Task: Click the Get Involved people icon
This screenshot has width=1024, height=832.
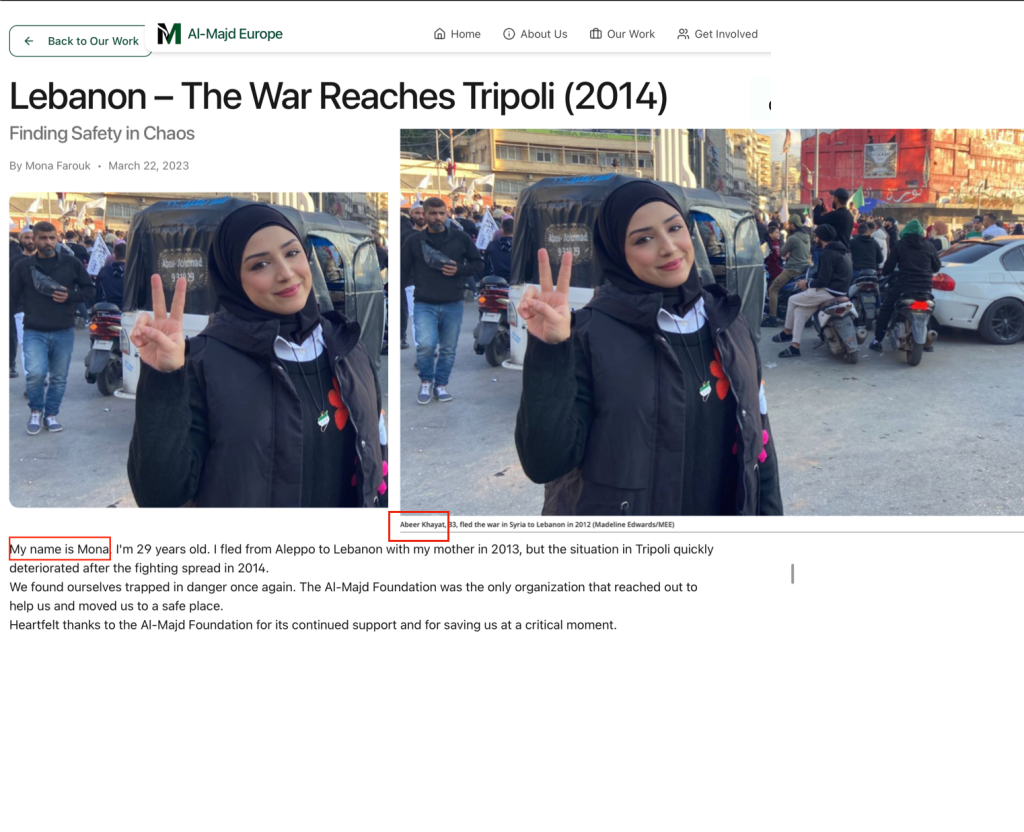Action: (x=683, y=34)
